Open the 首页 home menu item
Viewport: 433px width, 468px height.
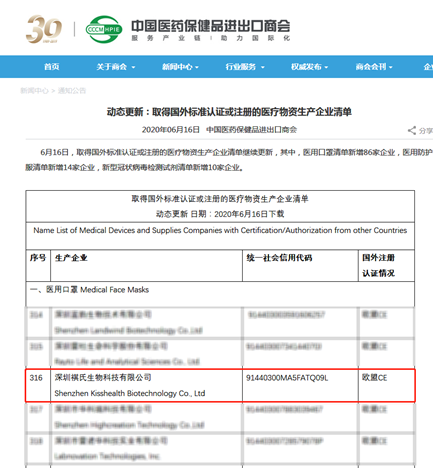(x=52, y=67)
